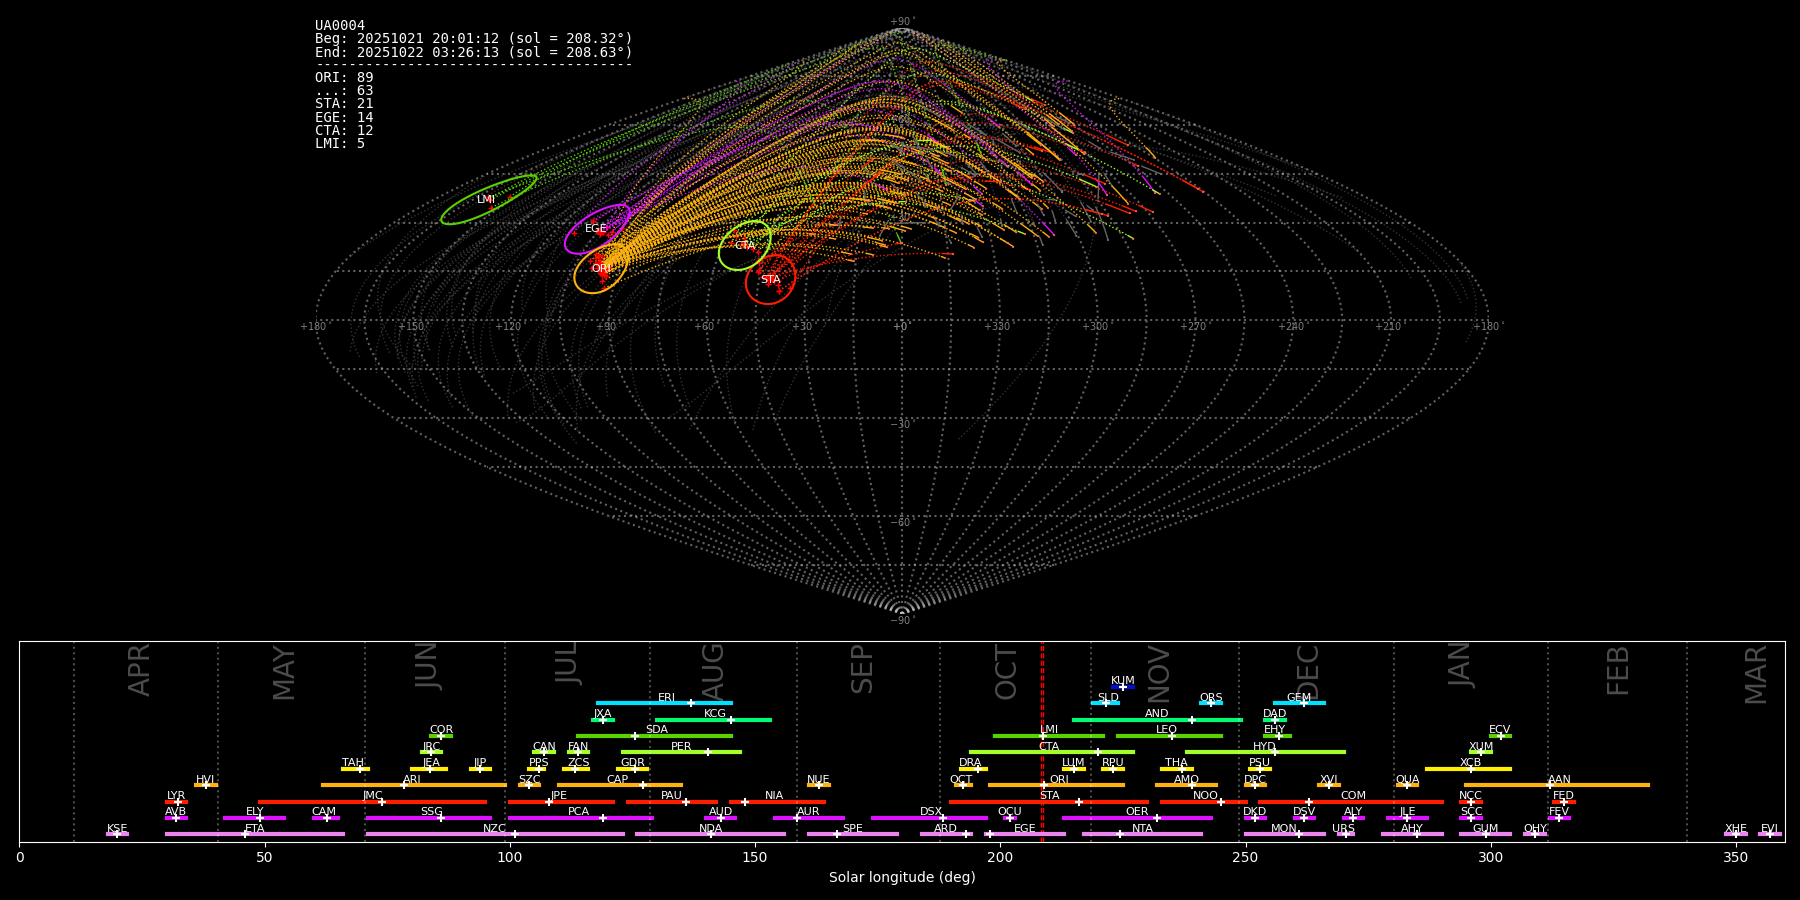
Task: Click the EGE radiant ellipse on sky map
Action: click(x=597, y=229)
